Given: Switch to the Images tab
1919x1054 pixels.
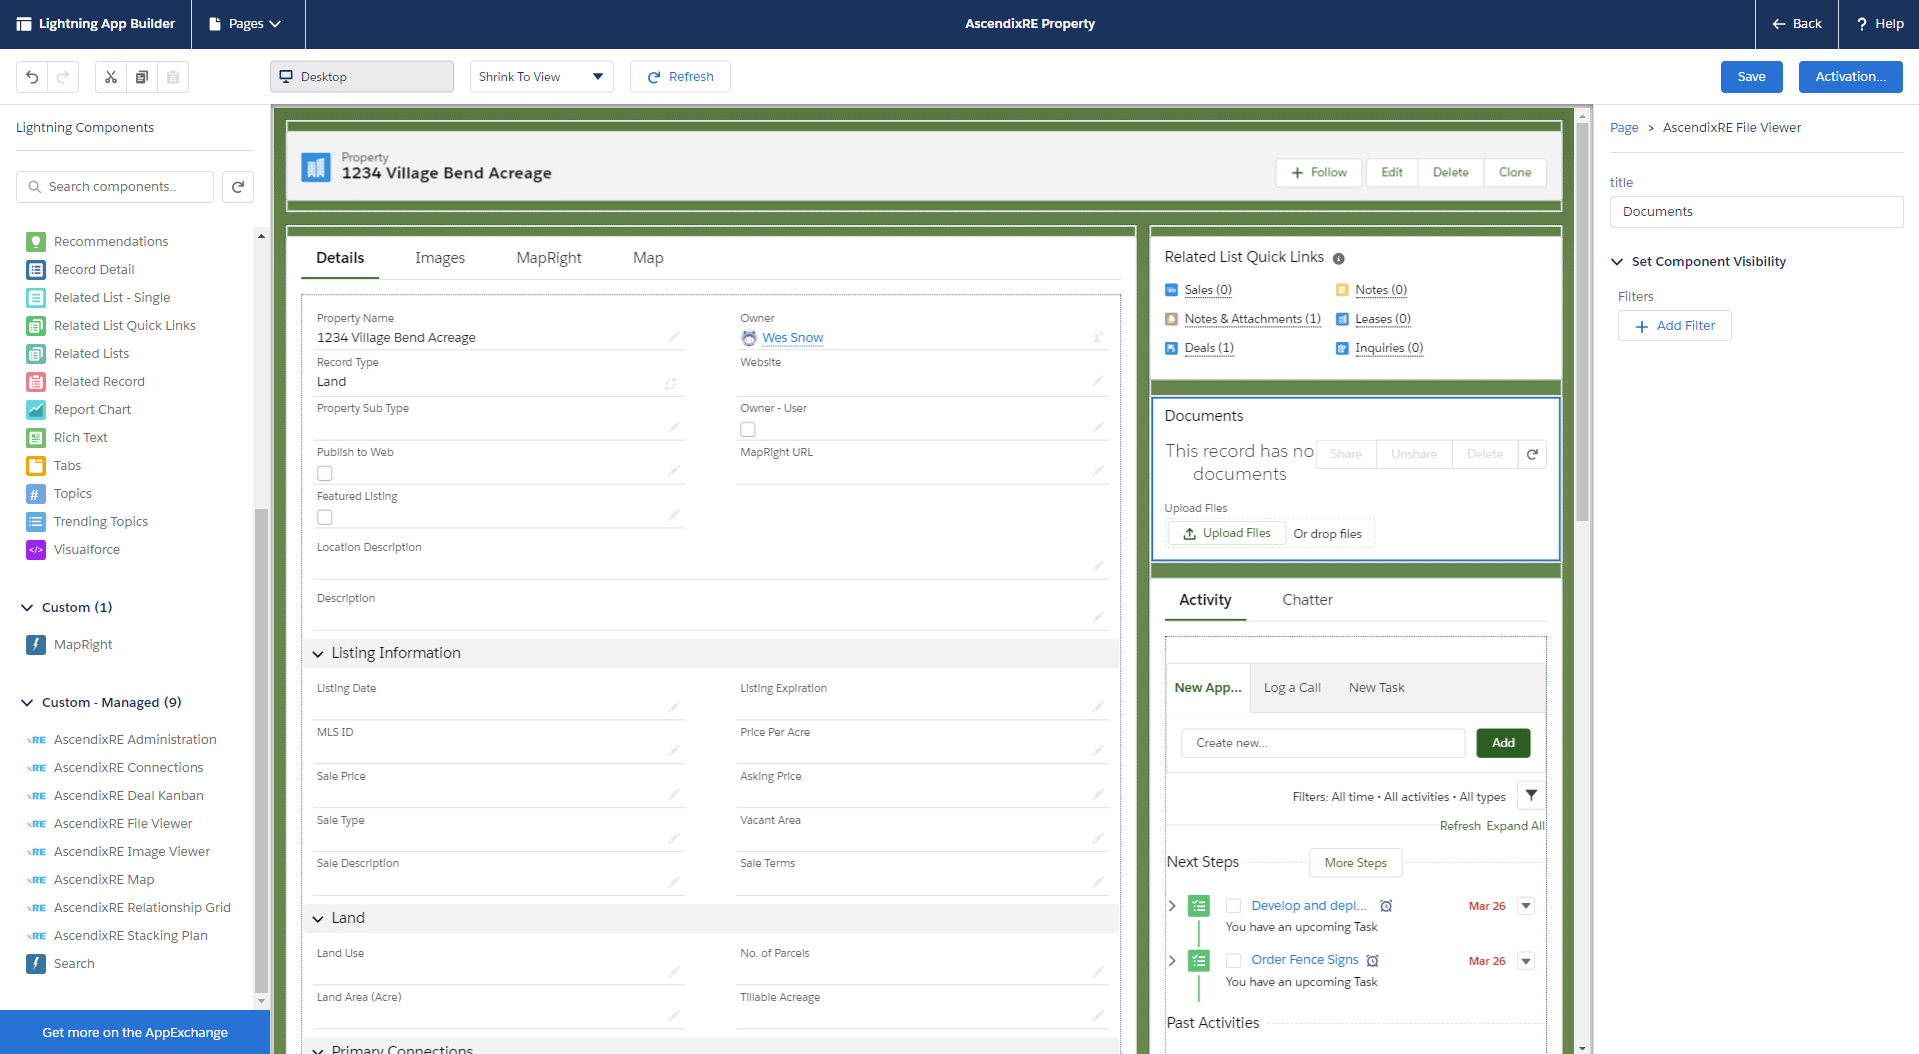Looking at the screenshot, I should 440,258.
